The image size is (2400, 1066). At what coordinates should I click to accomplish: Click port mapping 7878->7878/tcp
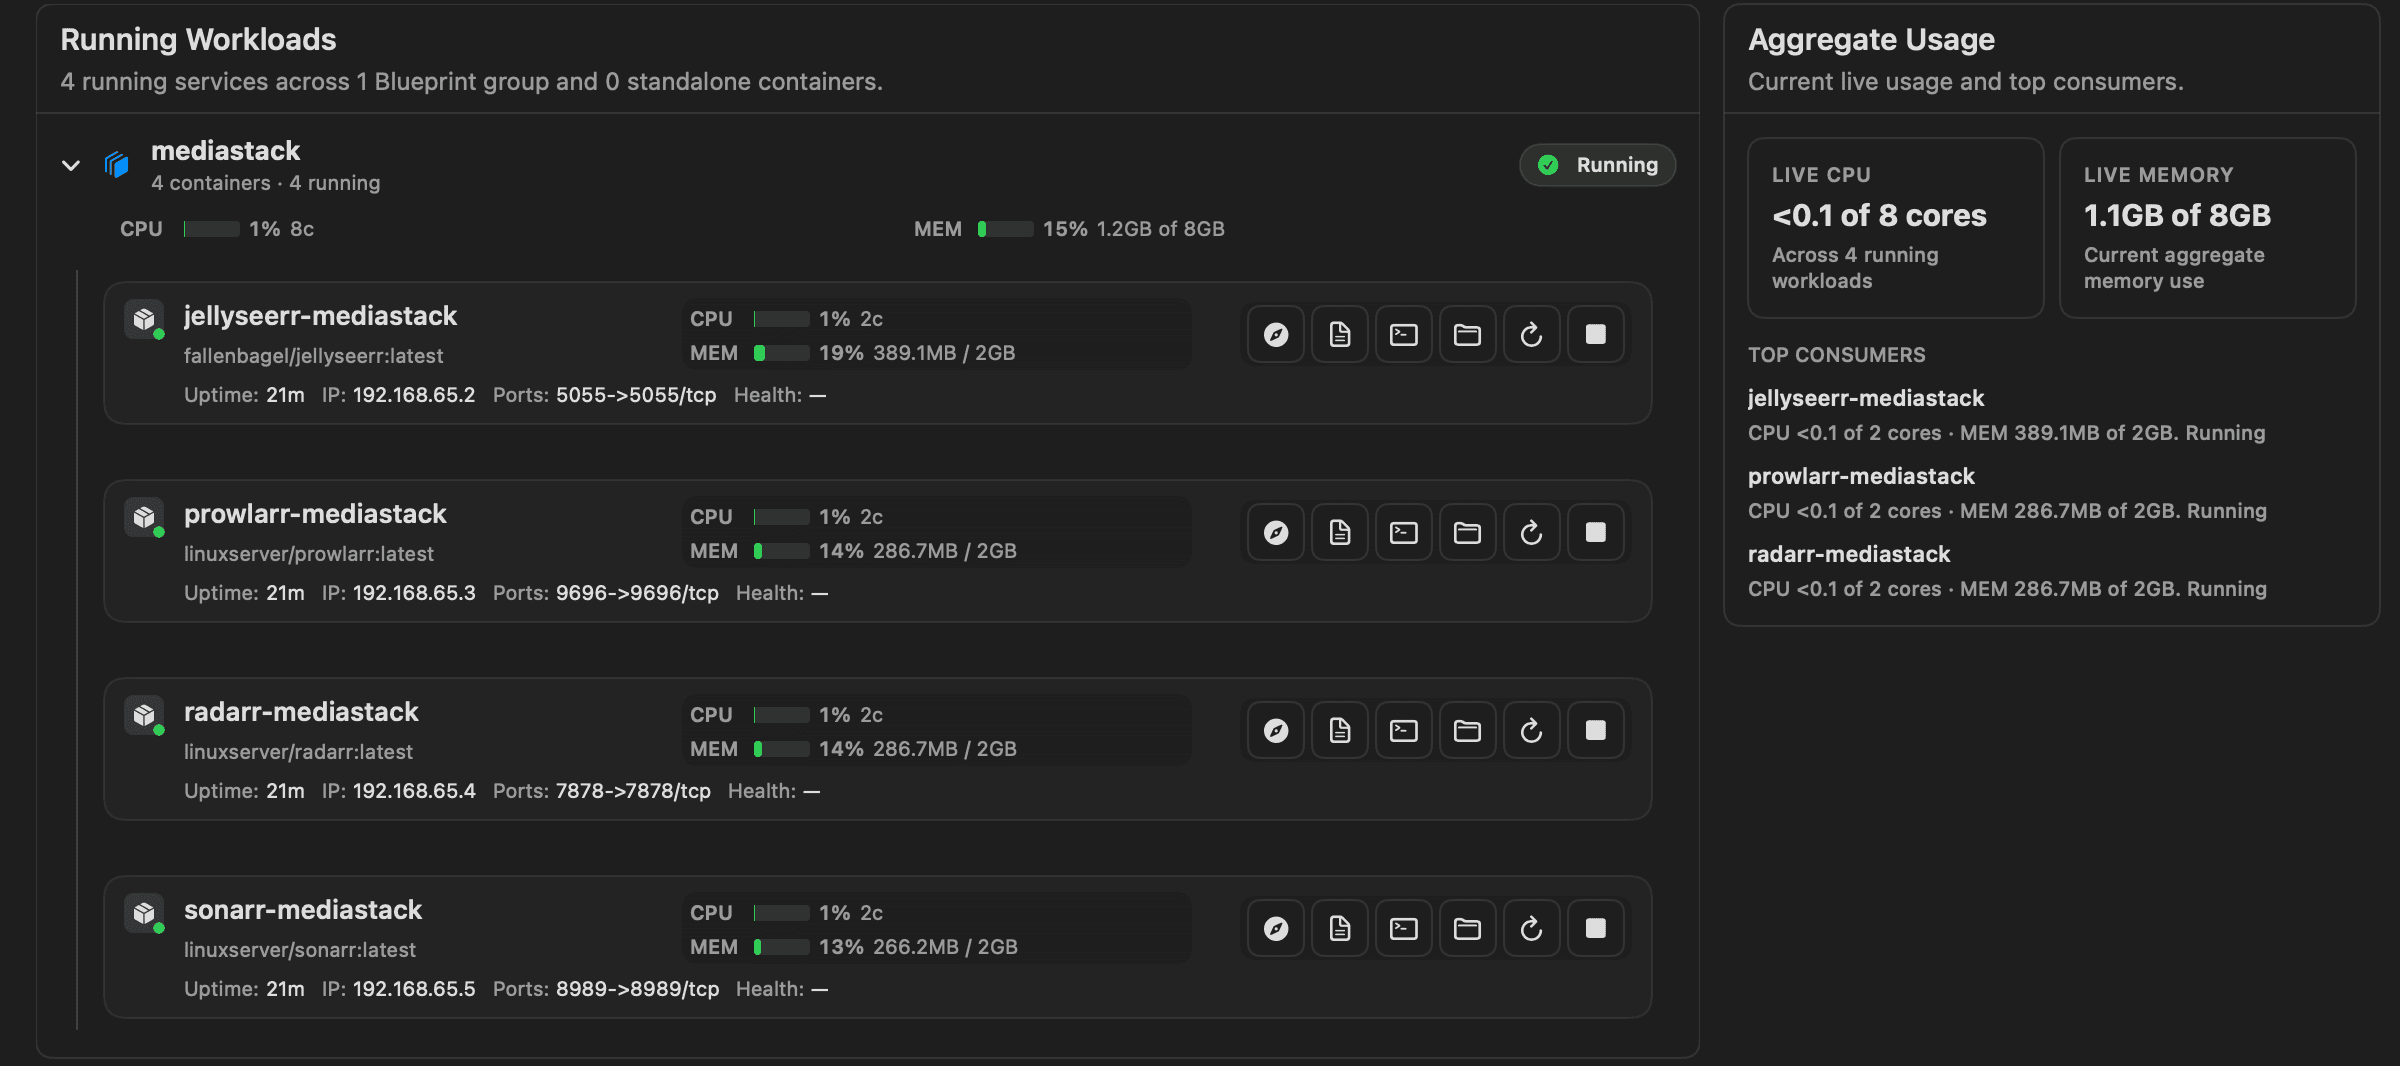(x=633, y=791)
